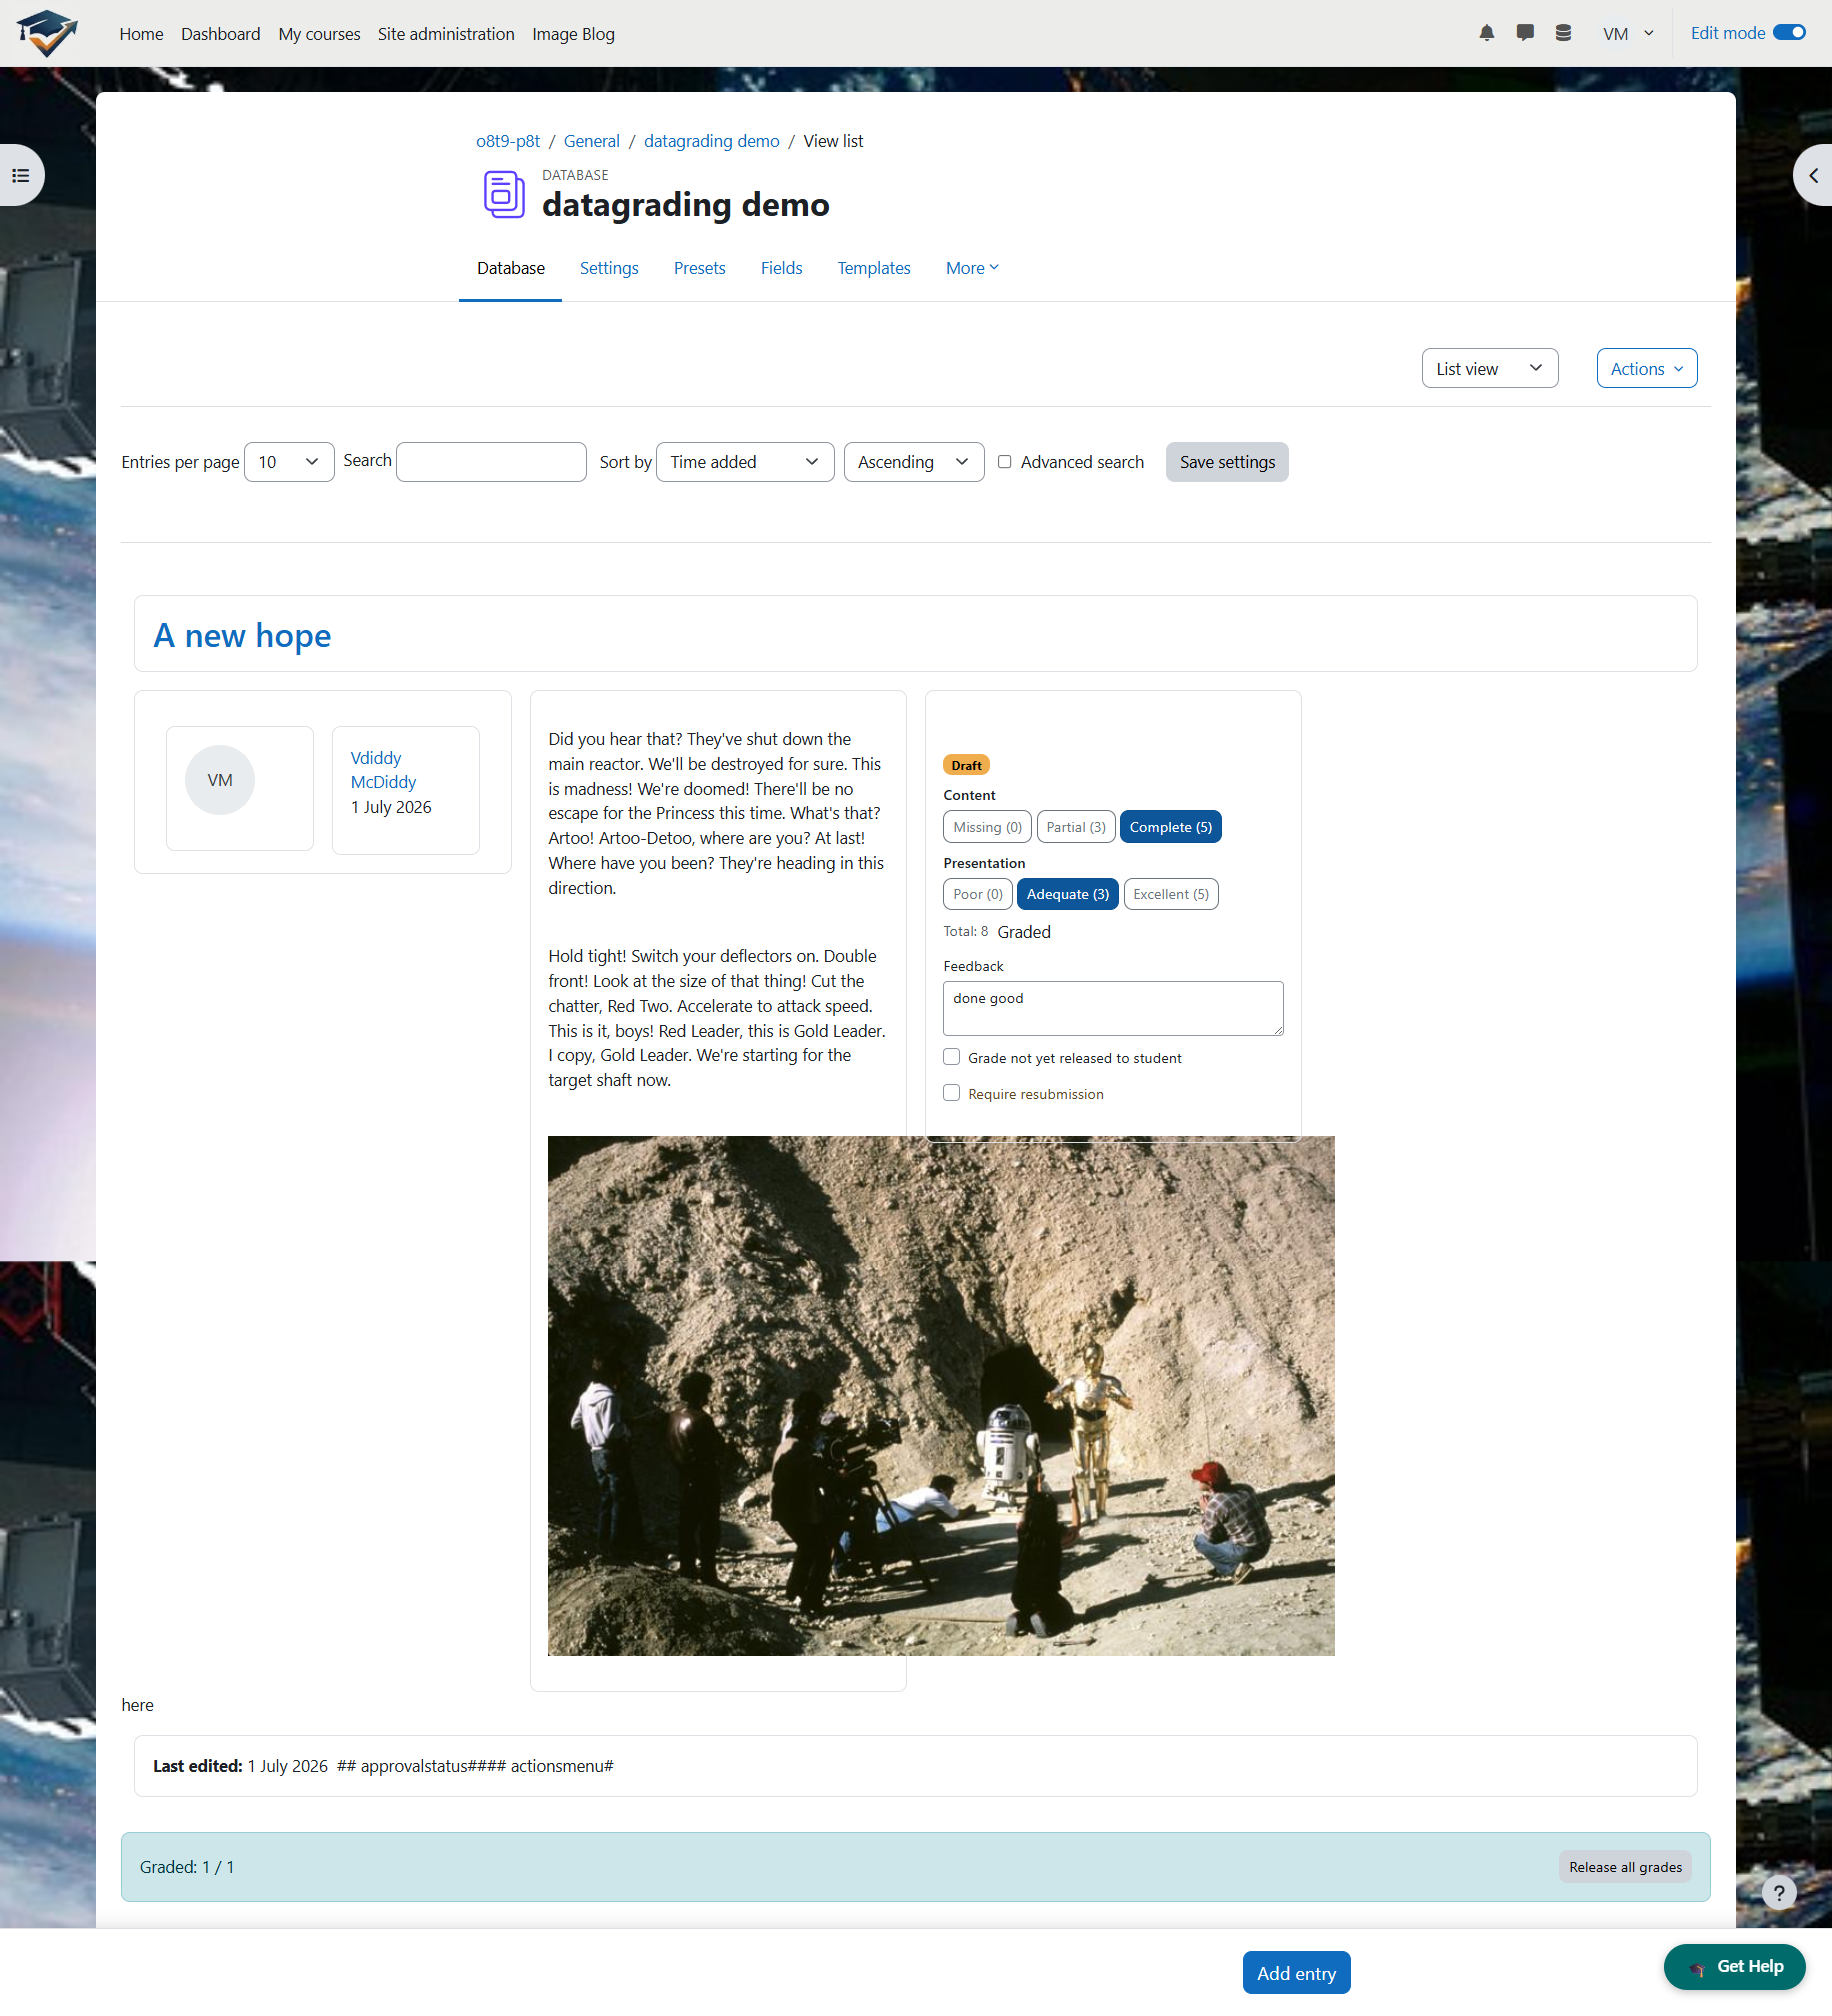Click the droids film set photo
The image size is (1832, 2016).
click(x=941, y=1396)
